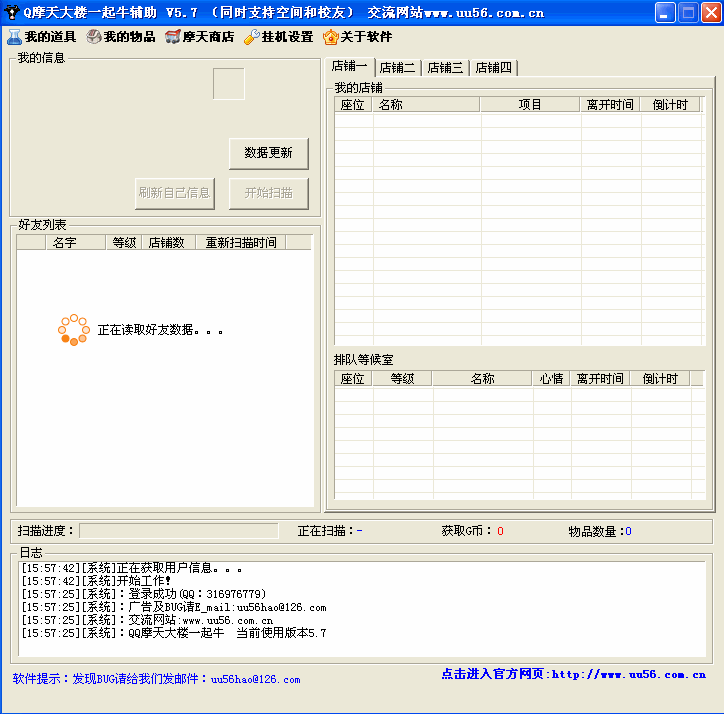Sort friend list by 店铺数 column

169,242
